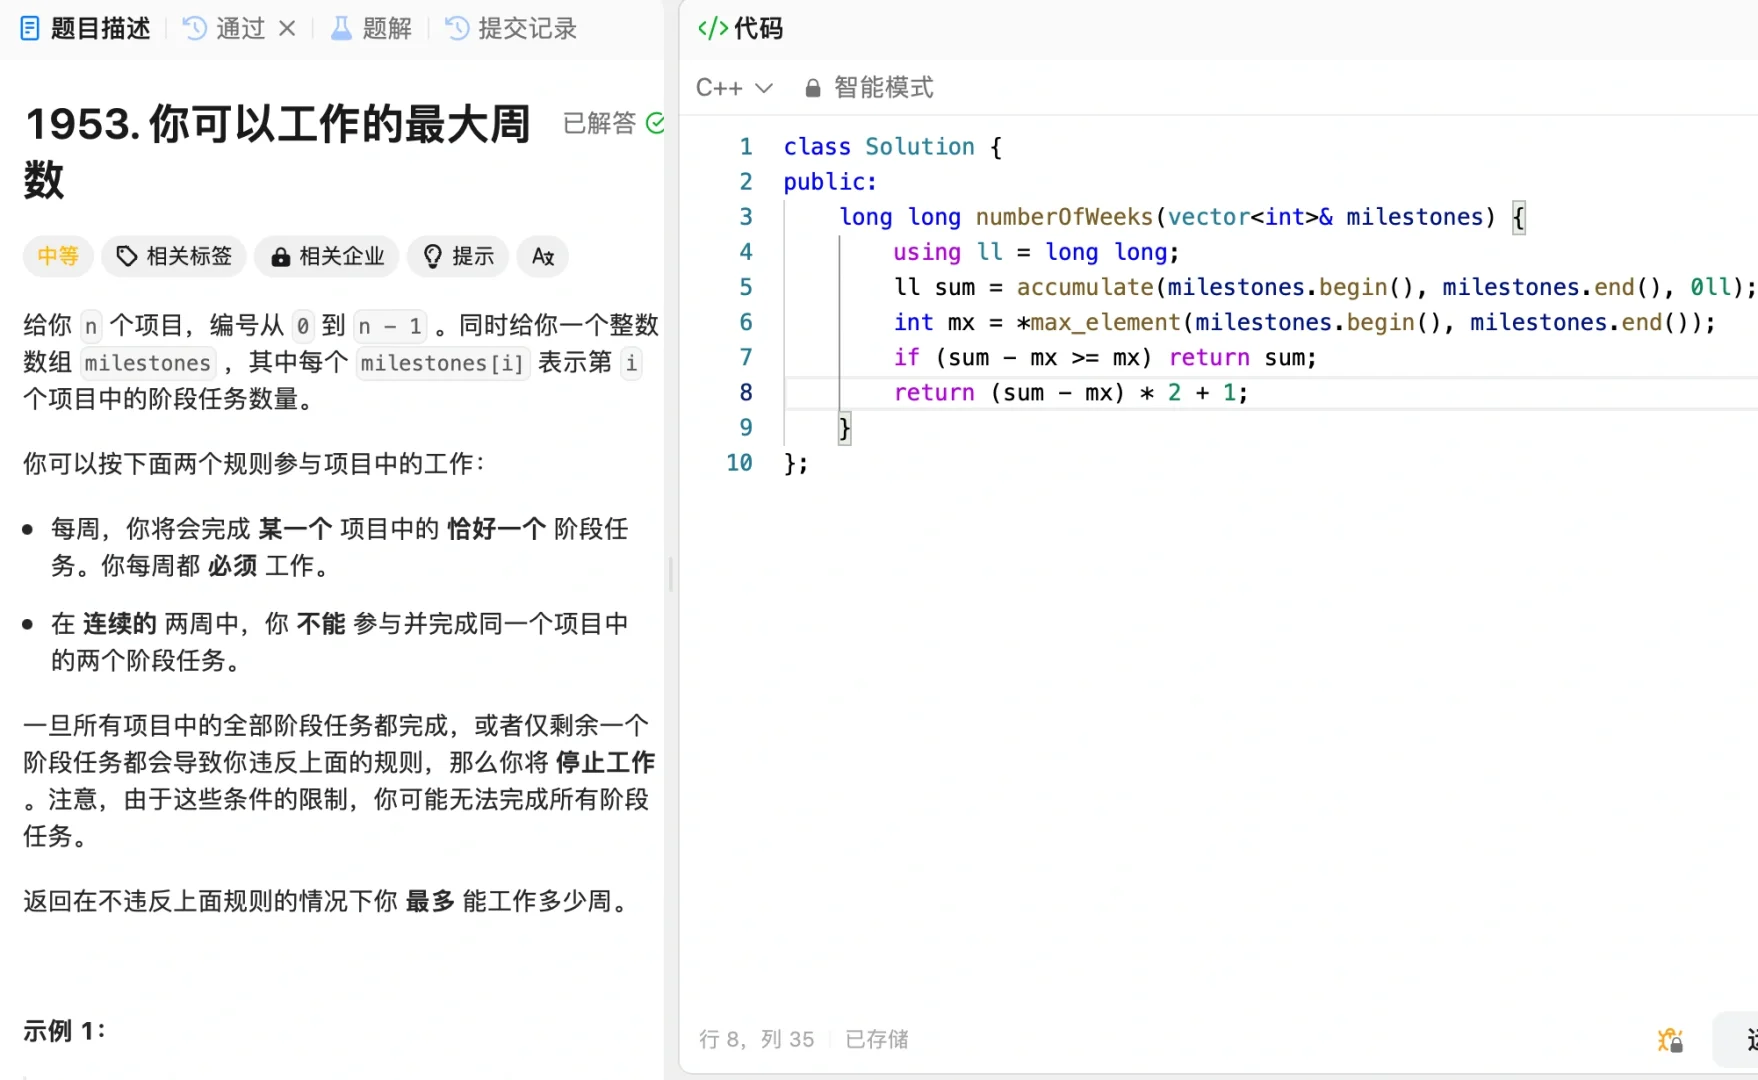This screenshot has height=1080, width=1758.
Task: Click the closing brace on line 9
Action: point(844,428)
